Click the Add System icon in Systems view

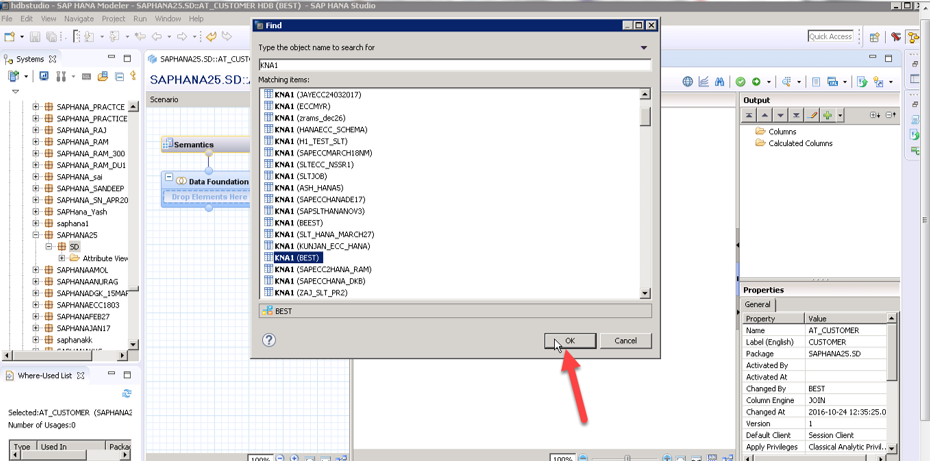pos(13,76)
